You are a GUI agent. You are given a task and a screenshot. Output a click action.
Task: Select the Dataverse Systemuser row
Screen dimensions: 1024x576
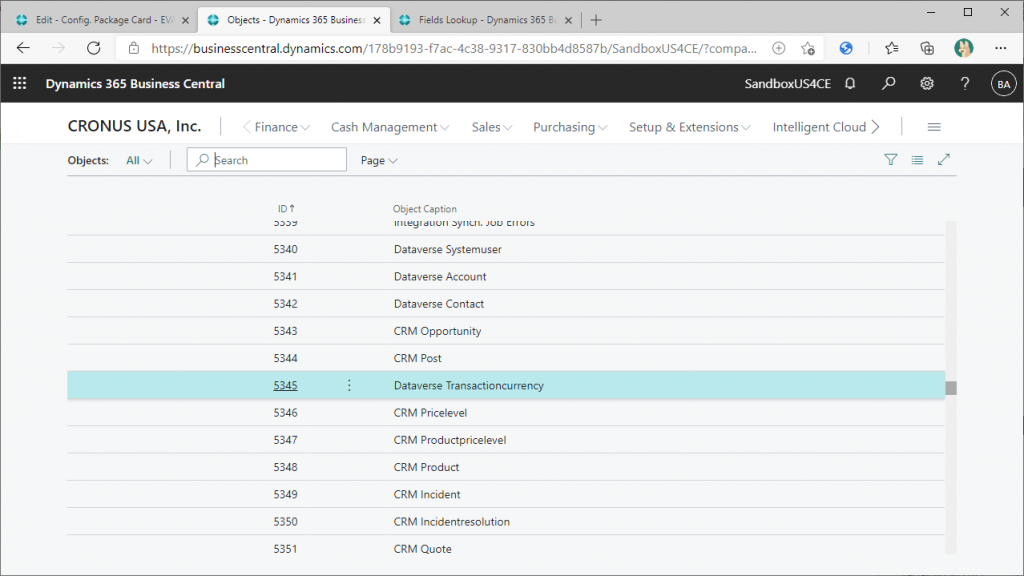506,249
